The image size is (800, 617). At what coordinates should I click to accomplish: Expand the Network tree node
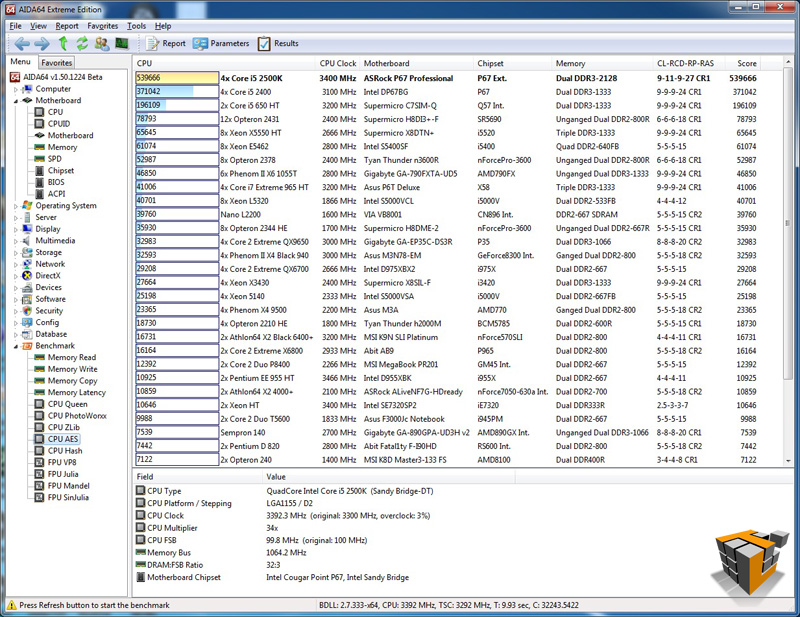[16, 265]
